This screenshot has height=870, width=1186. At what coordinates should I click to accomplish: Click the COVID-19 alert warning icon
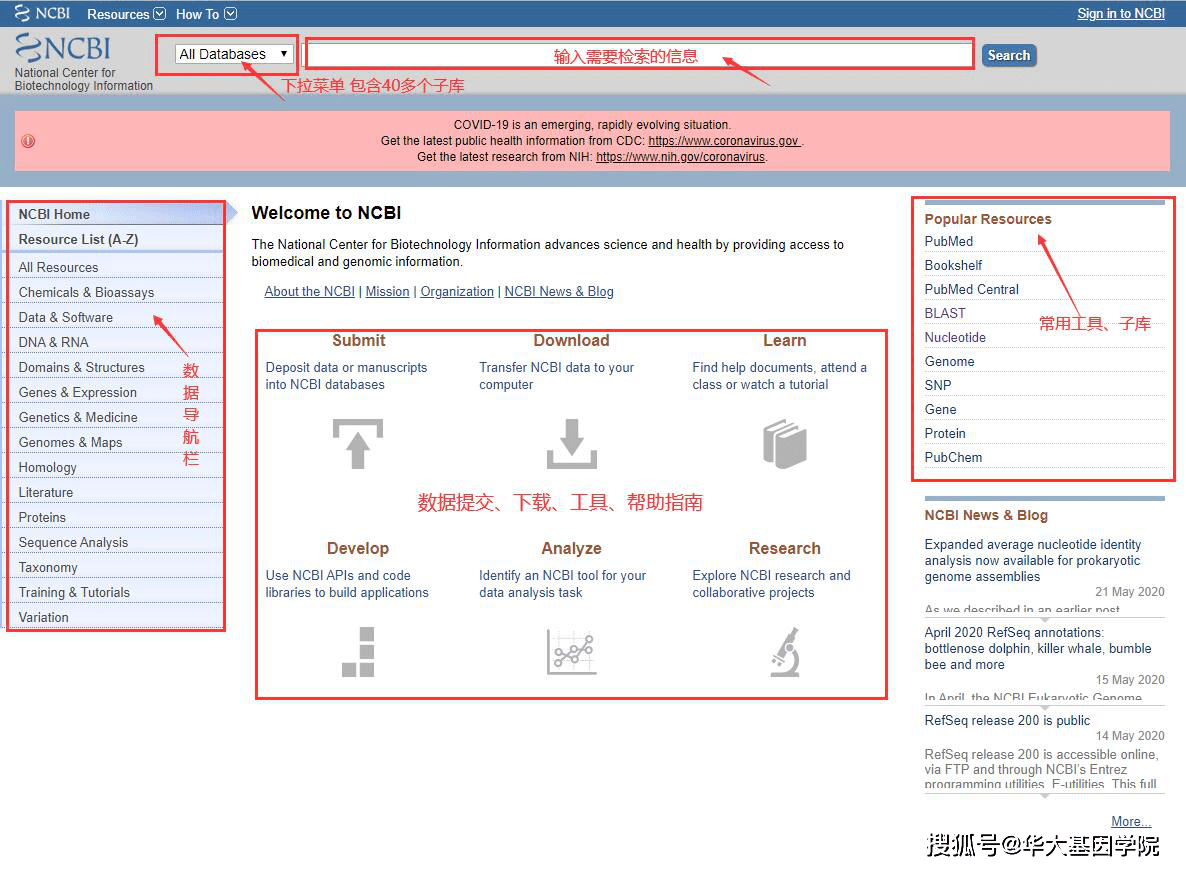27,140
